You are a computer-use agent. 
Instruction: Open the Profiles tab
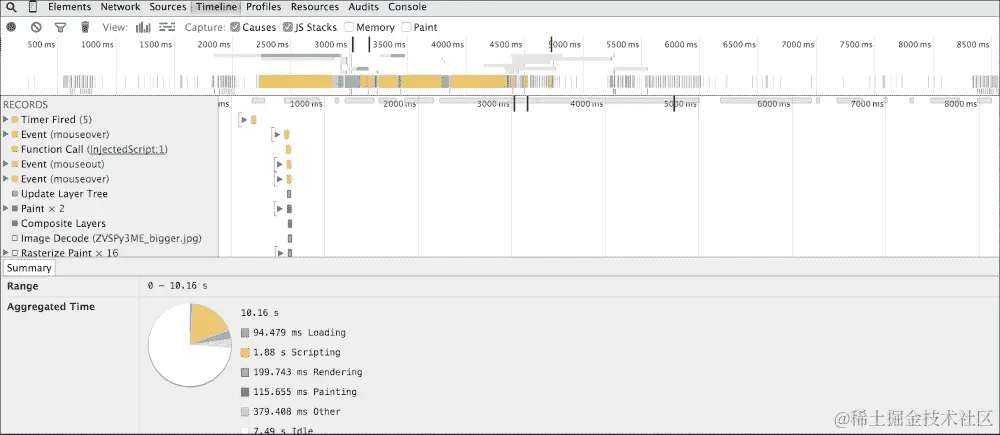(x=264, y=7)
